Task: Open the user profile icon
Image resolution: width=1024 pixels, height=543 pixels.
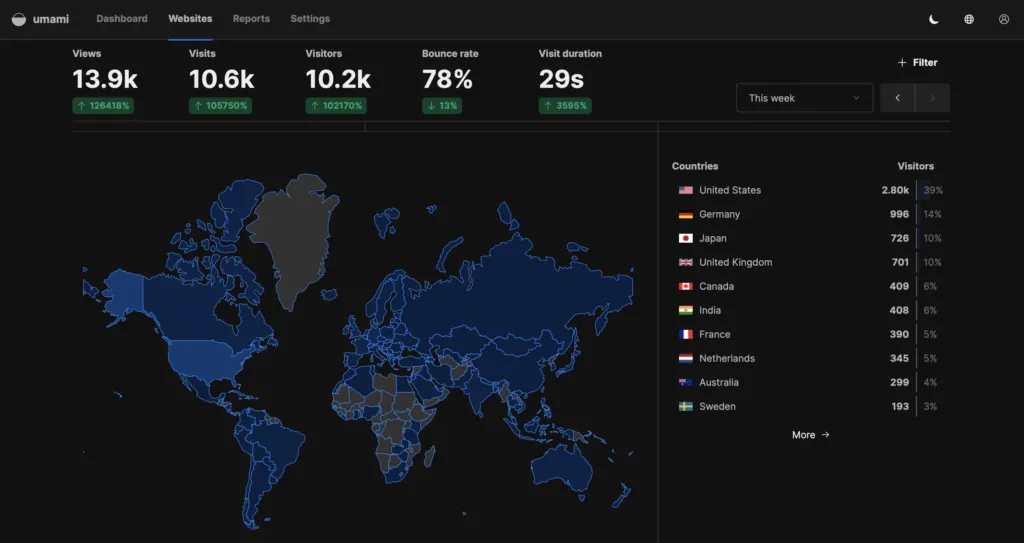Action: pyautogui.click(x=1004, y=19)
